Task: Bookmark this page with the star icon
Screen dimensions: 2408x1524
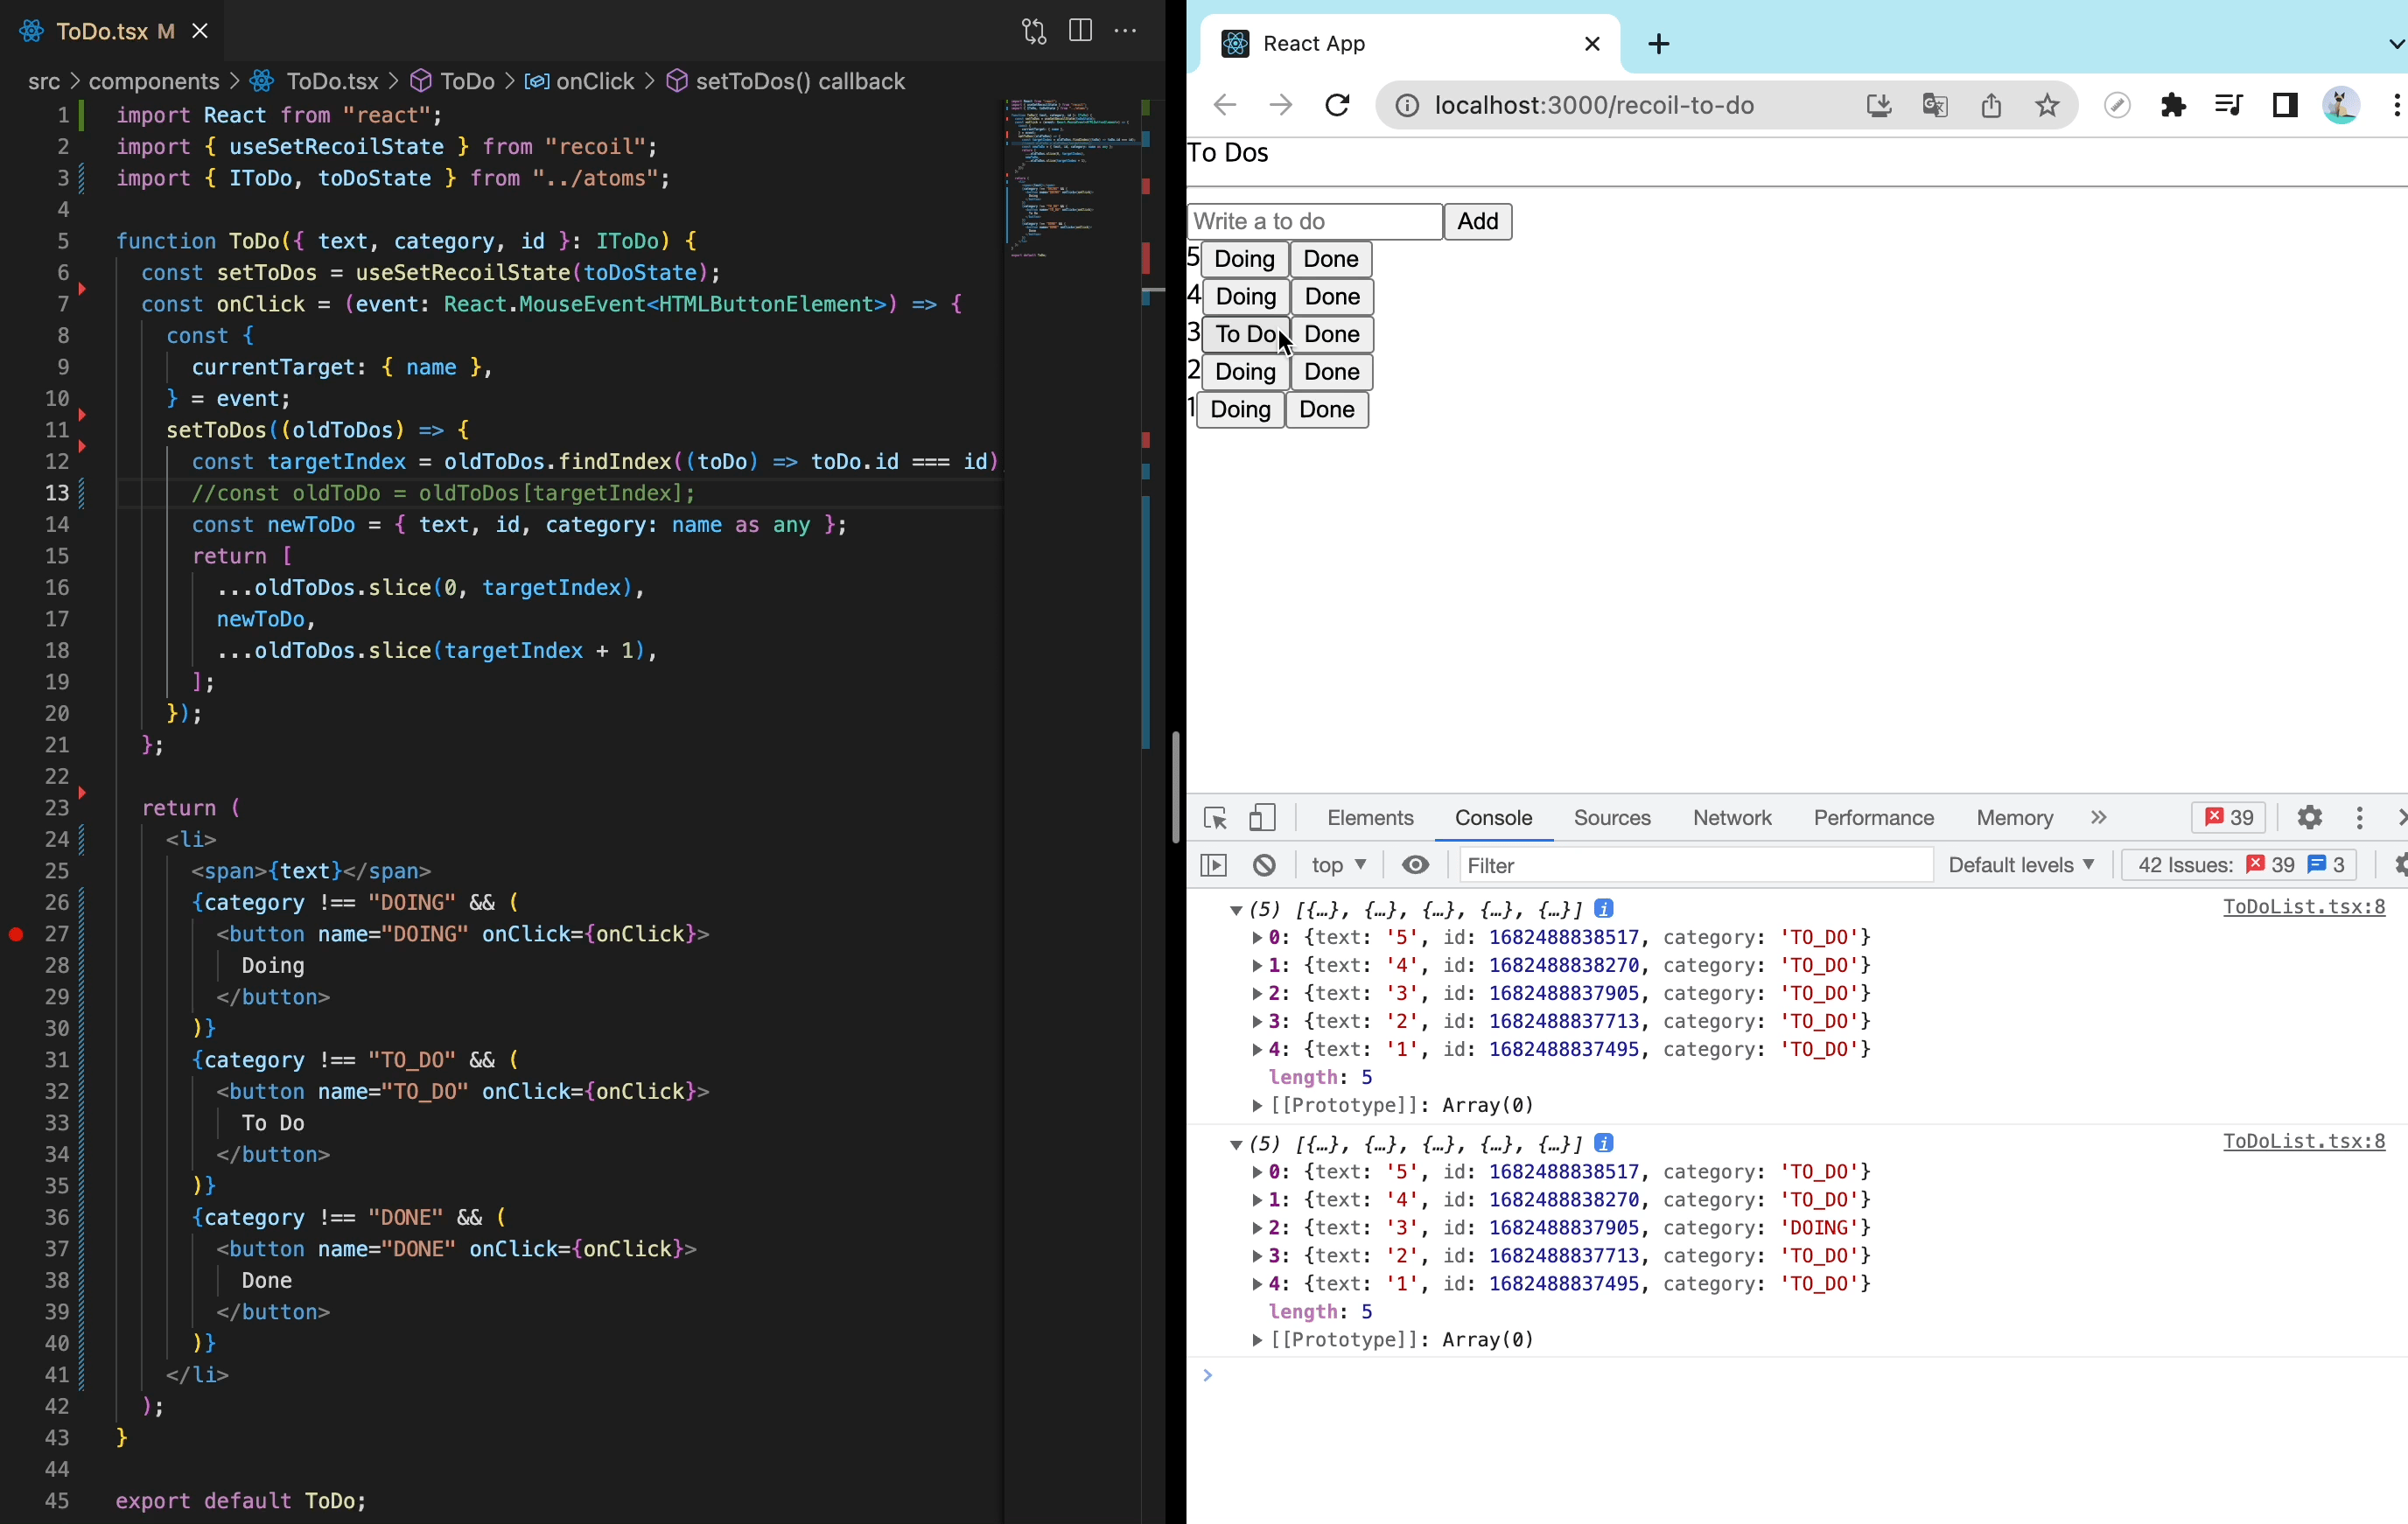Action: (x=2047, y=105)
